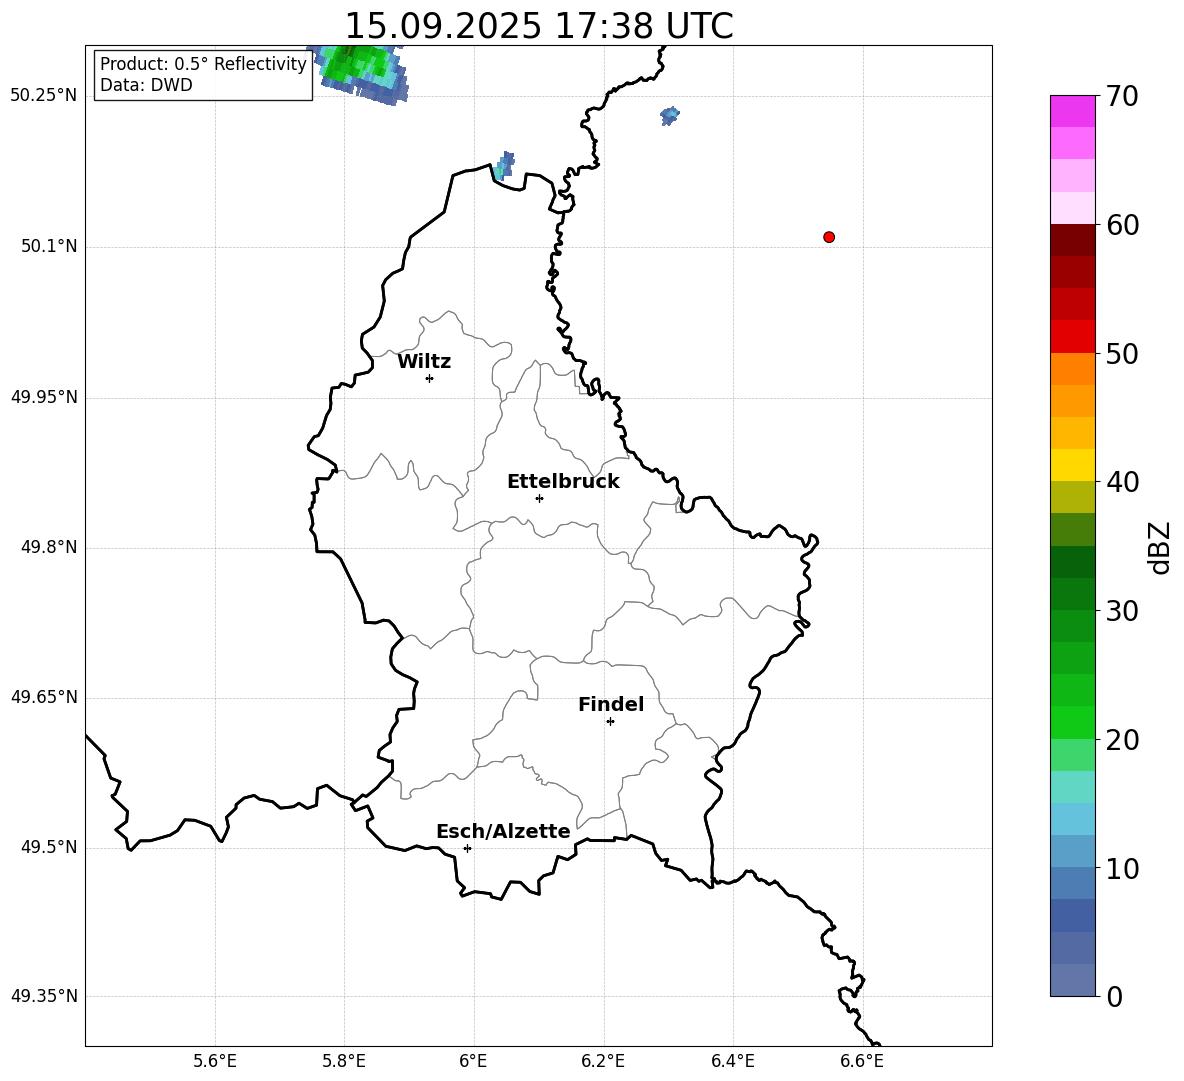This screenshot has height=1081, width=1184.
Task: Click the Wiltz station cross marker
Action: pyautogui.click(x=429, y=378)
